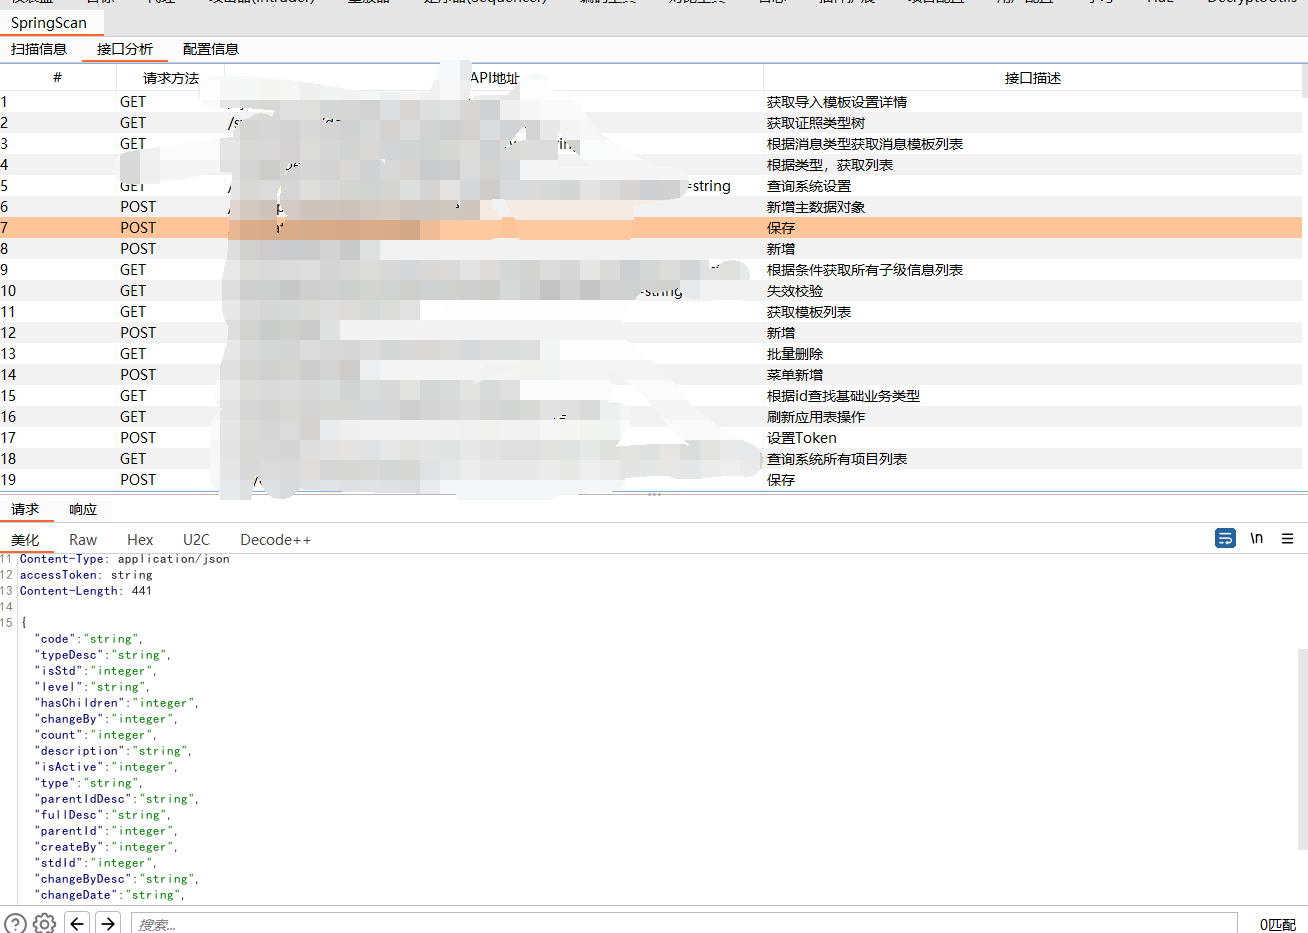Sort by the 请求方法 column header
Image resolution: width=1308 pixels, height=933 pixels.
click(x=171, y=78)
